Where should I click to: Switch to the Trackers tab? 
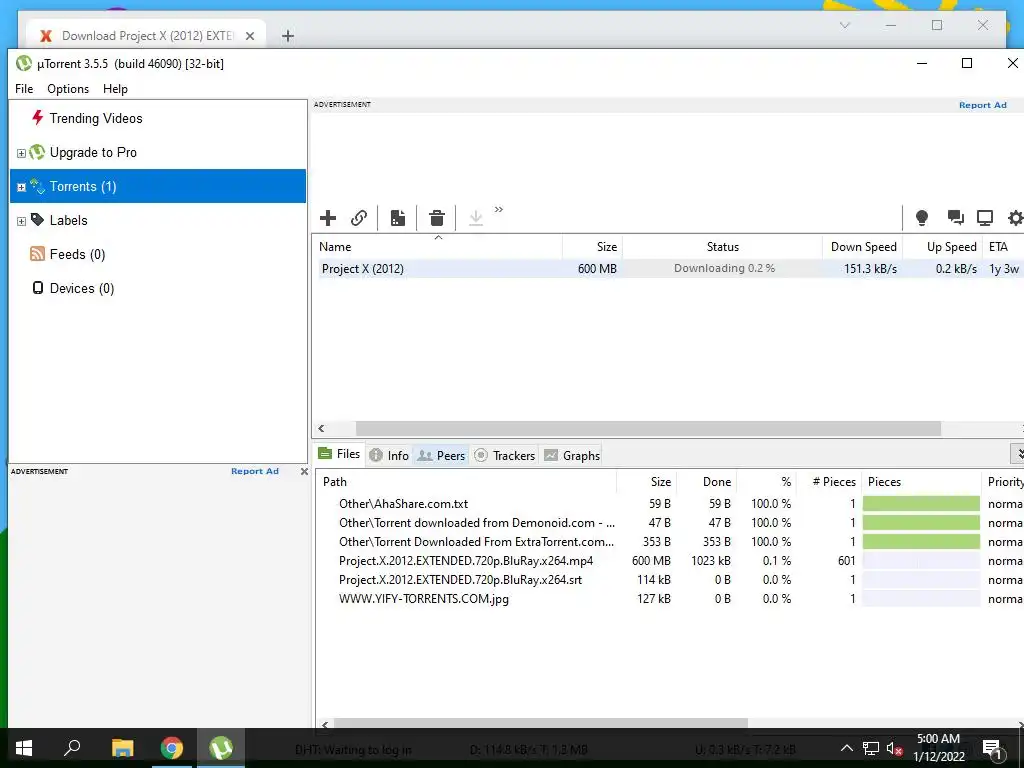click(x=505, y=455)
